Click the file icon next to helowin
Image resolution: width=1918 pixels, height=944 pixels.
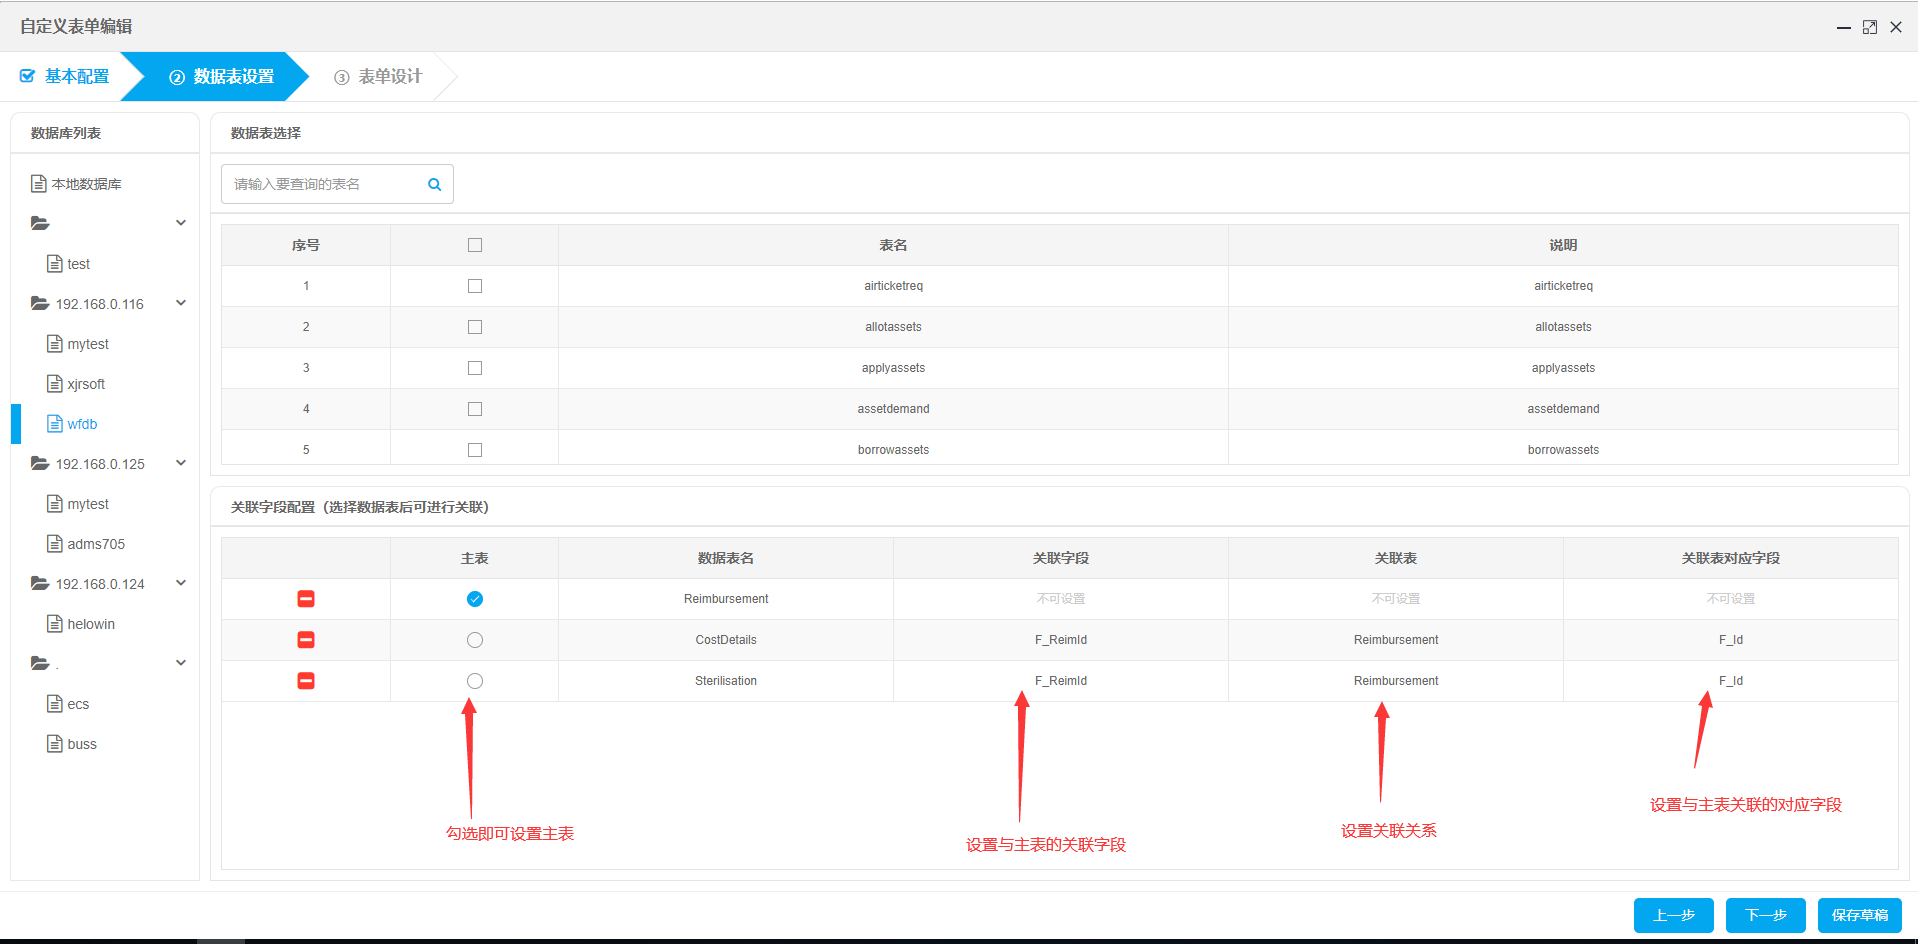tap(55, 624)
